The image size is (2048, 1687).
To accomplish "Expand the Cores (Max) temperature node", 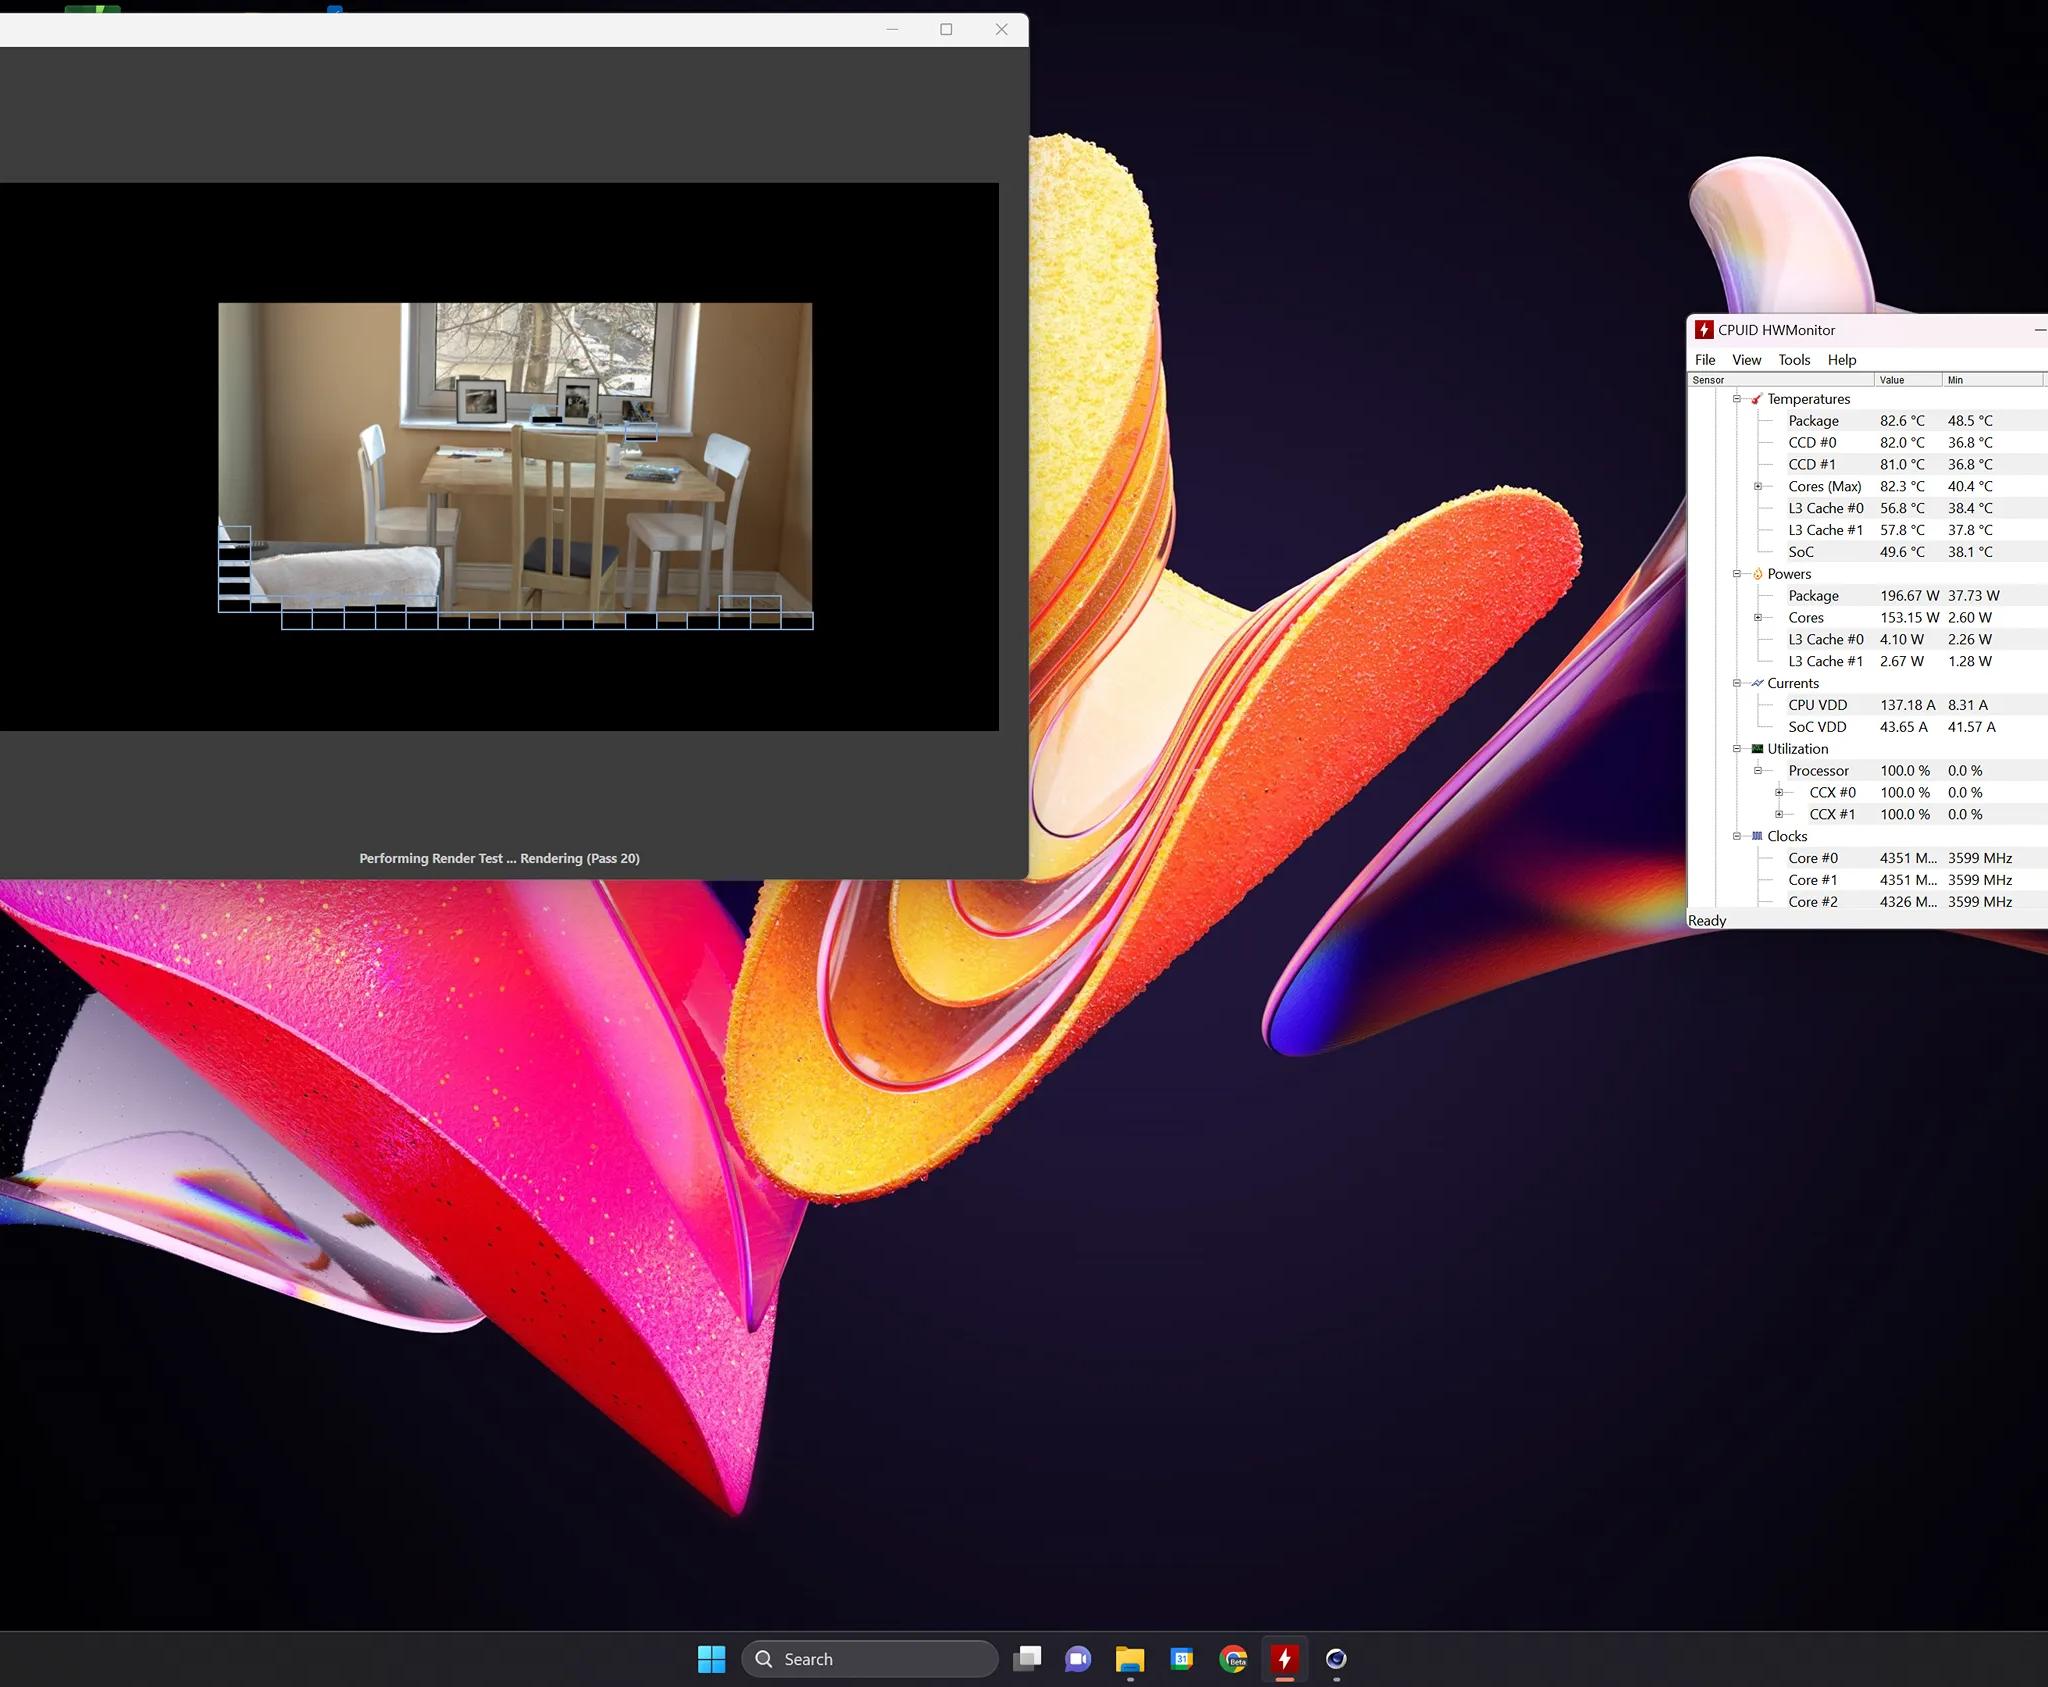I will (x=1758, y=486).
